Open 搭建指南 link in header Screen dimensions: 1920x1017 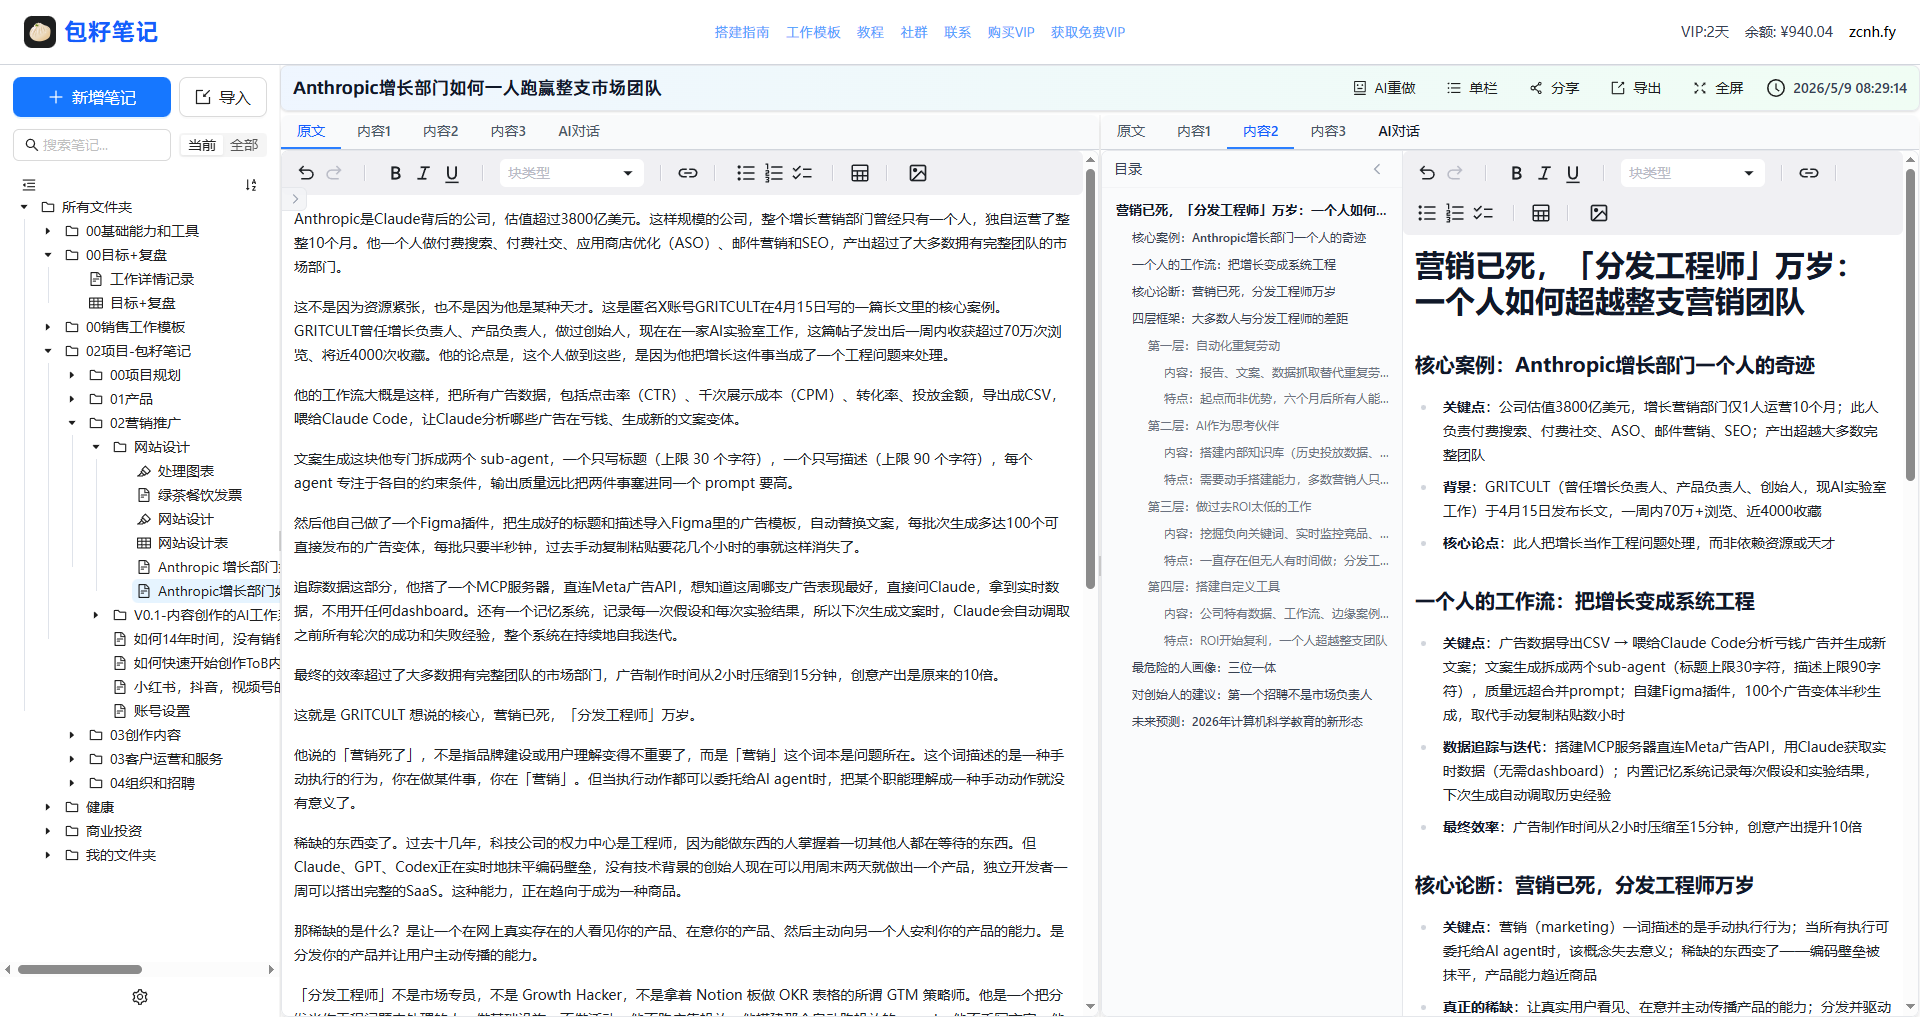coord(742,32)
